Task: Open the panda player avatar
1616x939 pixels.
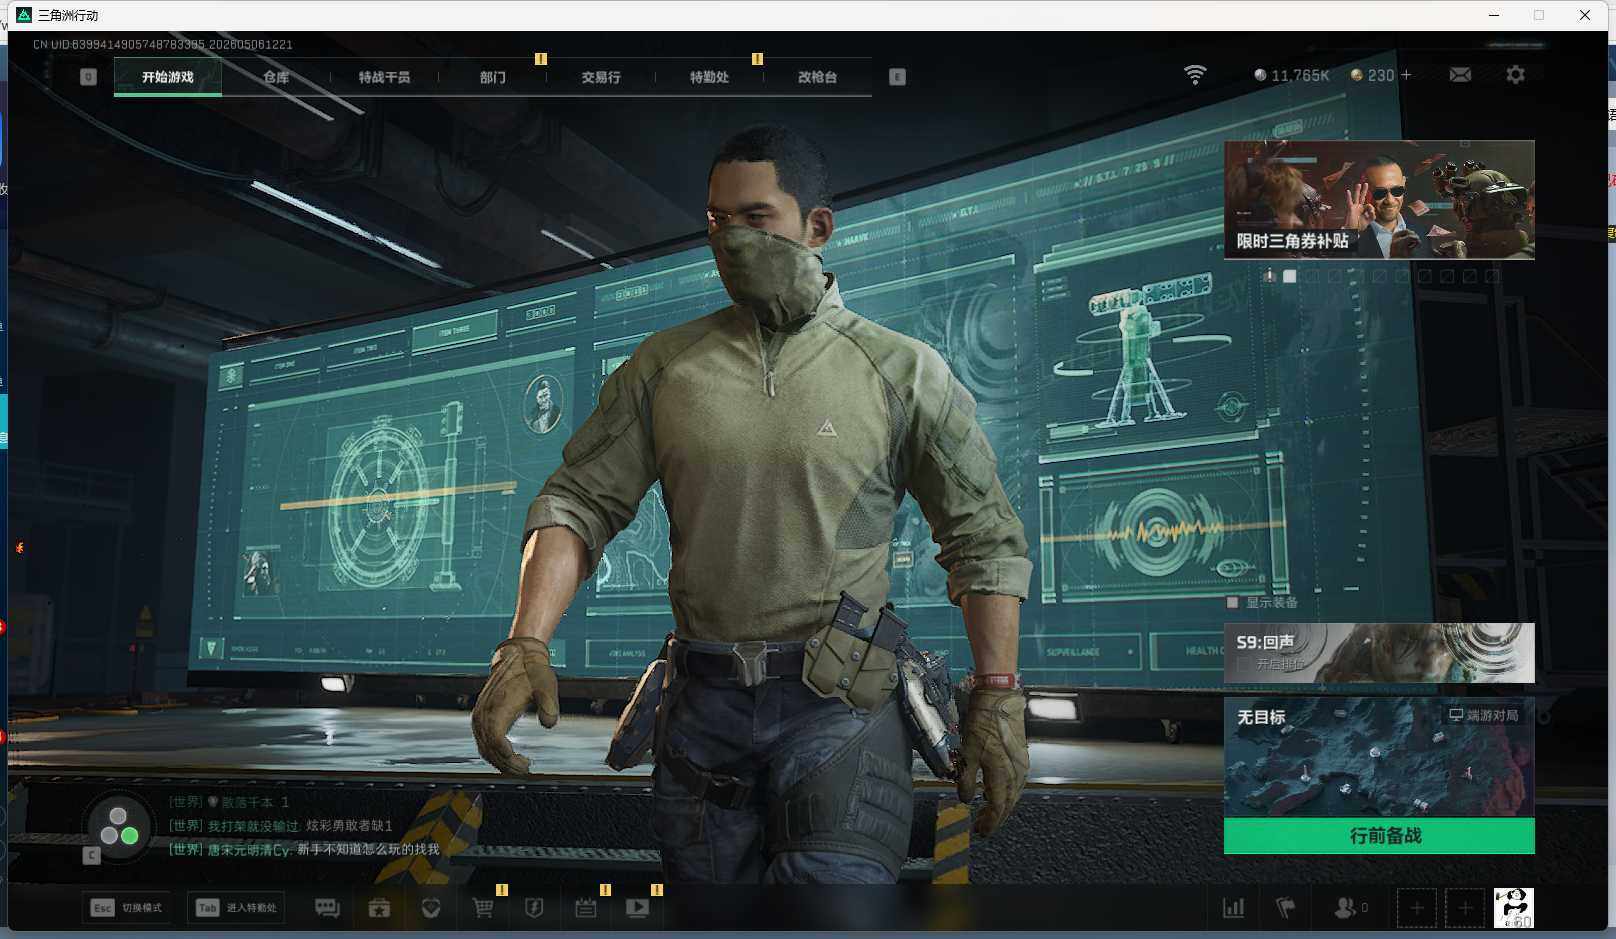Action: (x=1513, y=908)
